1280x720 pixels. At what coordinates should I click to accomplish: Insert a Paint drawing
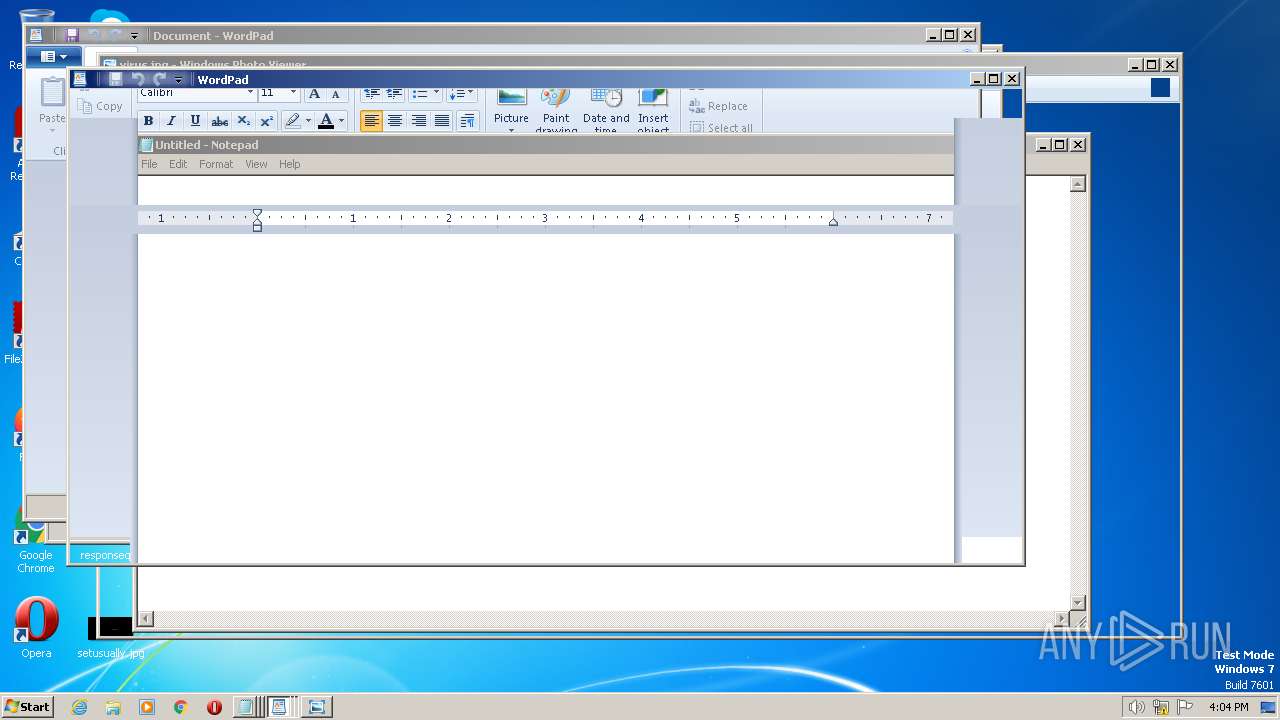coord(556,110)
